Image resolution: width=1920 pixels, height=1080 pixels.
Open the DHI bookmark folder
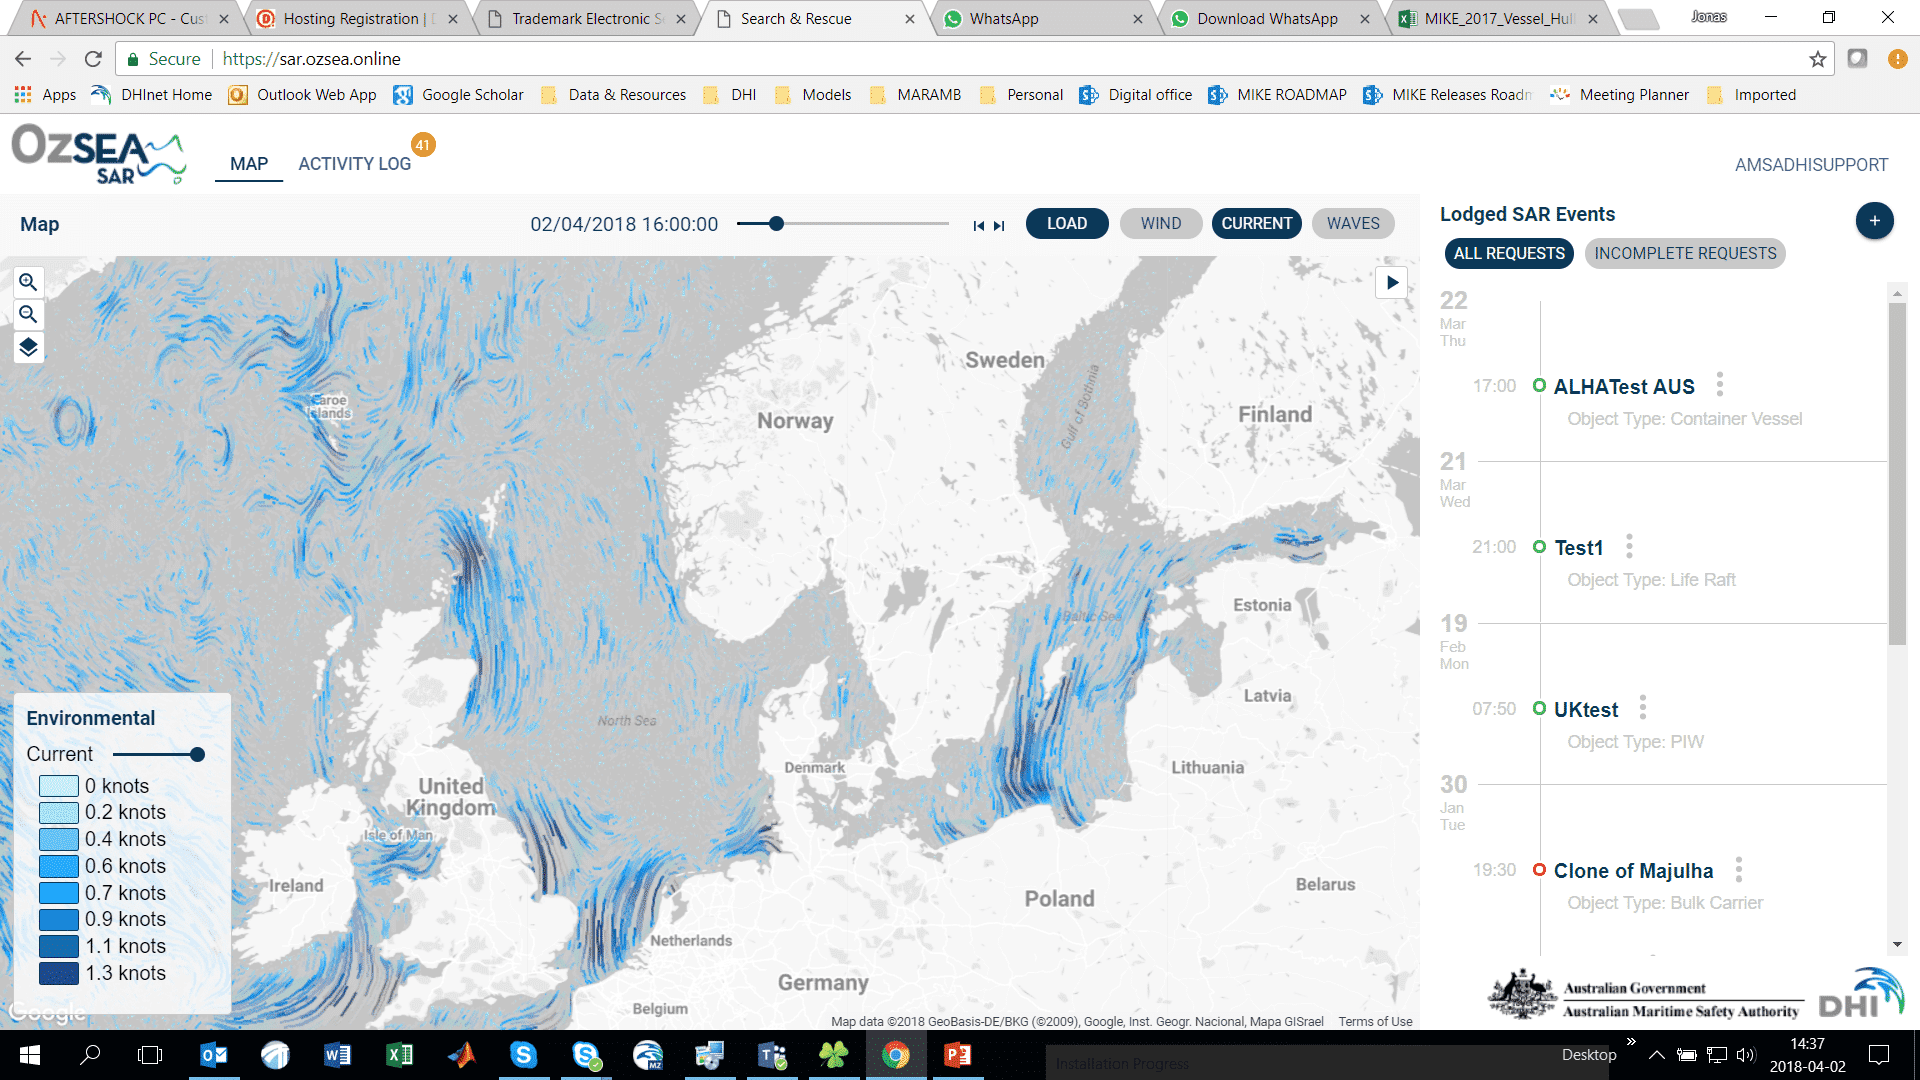[730, 95]
